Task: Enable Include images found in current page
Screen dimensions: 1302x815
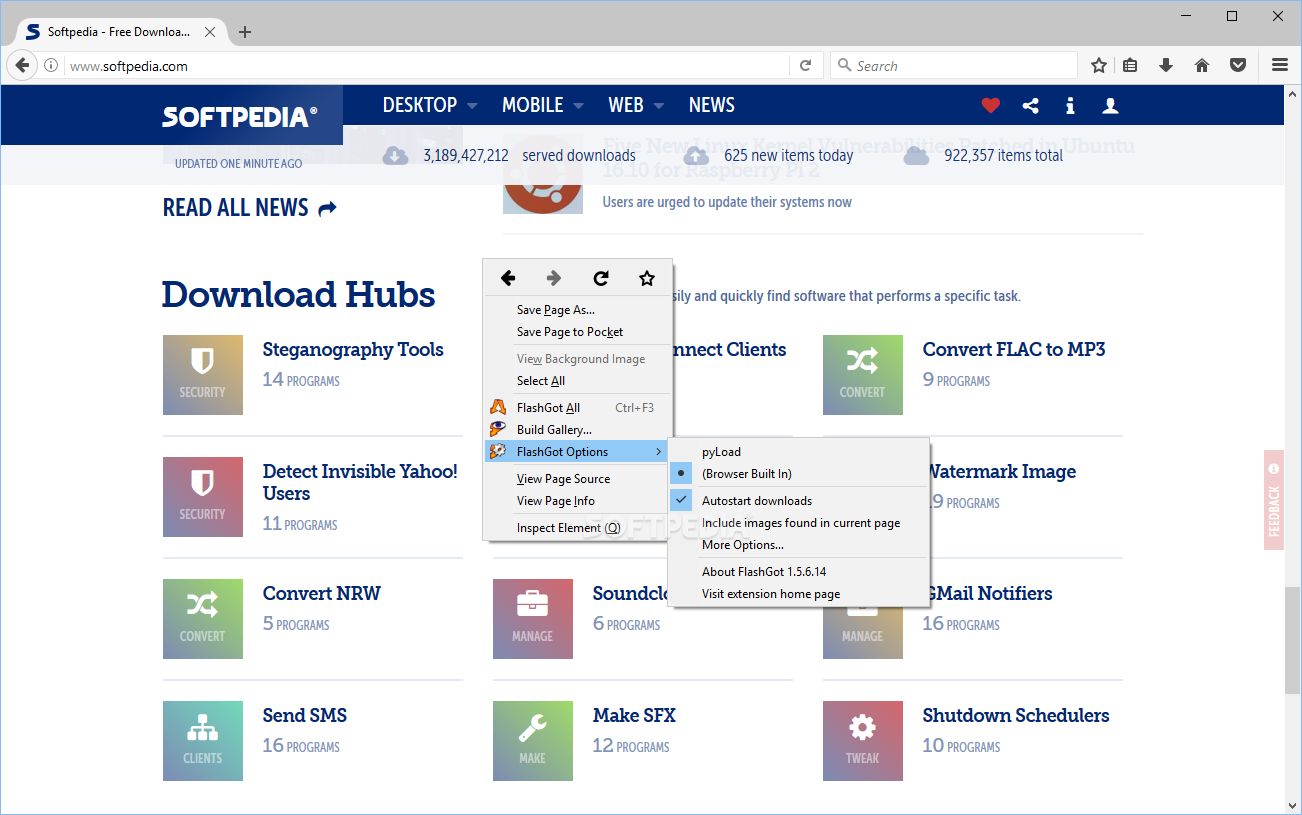Action: click(x=799, y=523)
